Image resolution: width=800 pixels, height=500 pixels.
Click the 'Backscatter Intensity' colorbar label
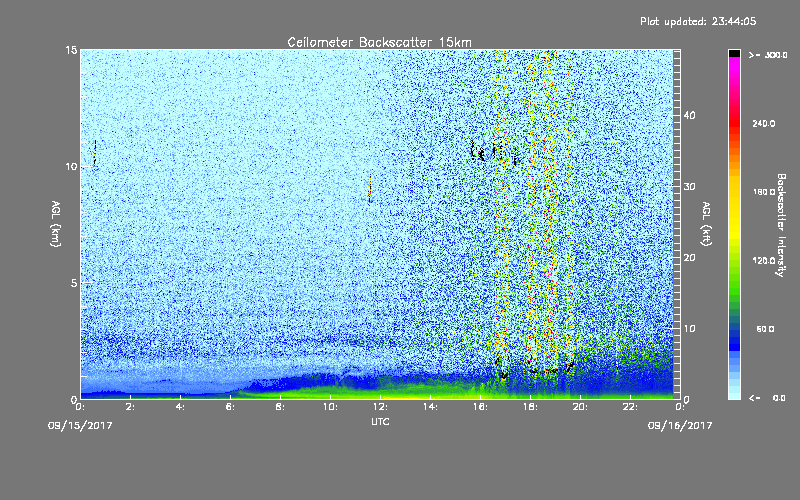tap(781, 225)
